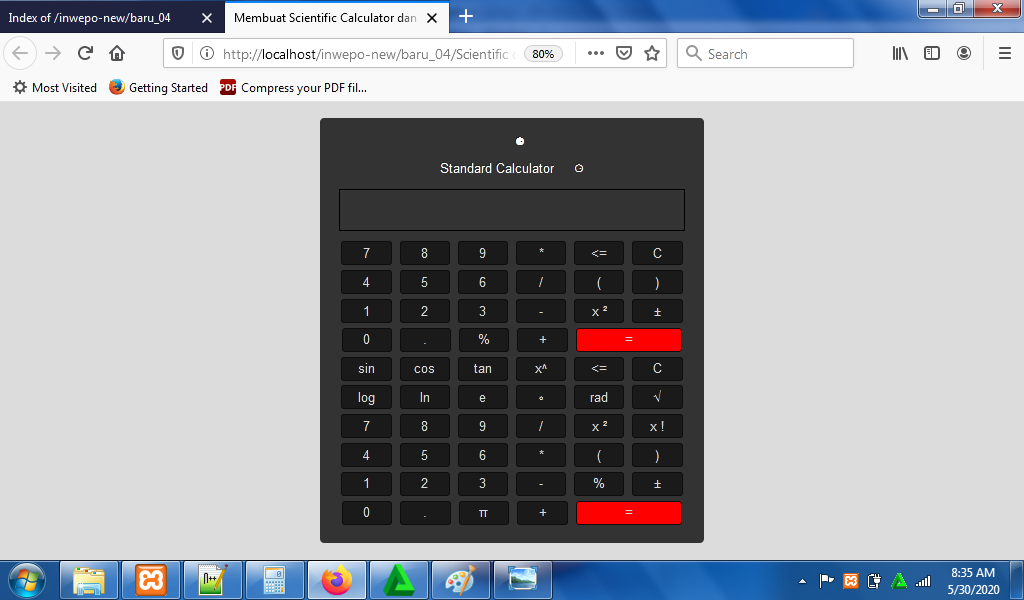Go back with the browser Back arrow

(20, 54)
